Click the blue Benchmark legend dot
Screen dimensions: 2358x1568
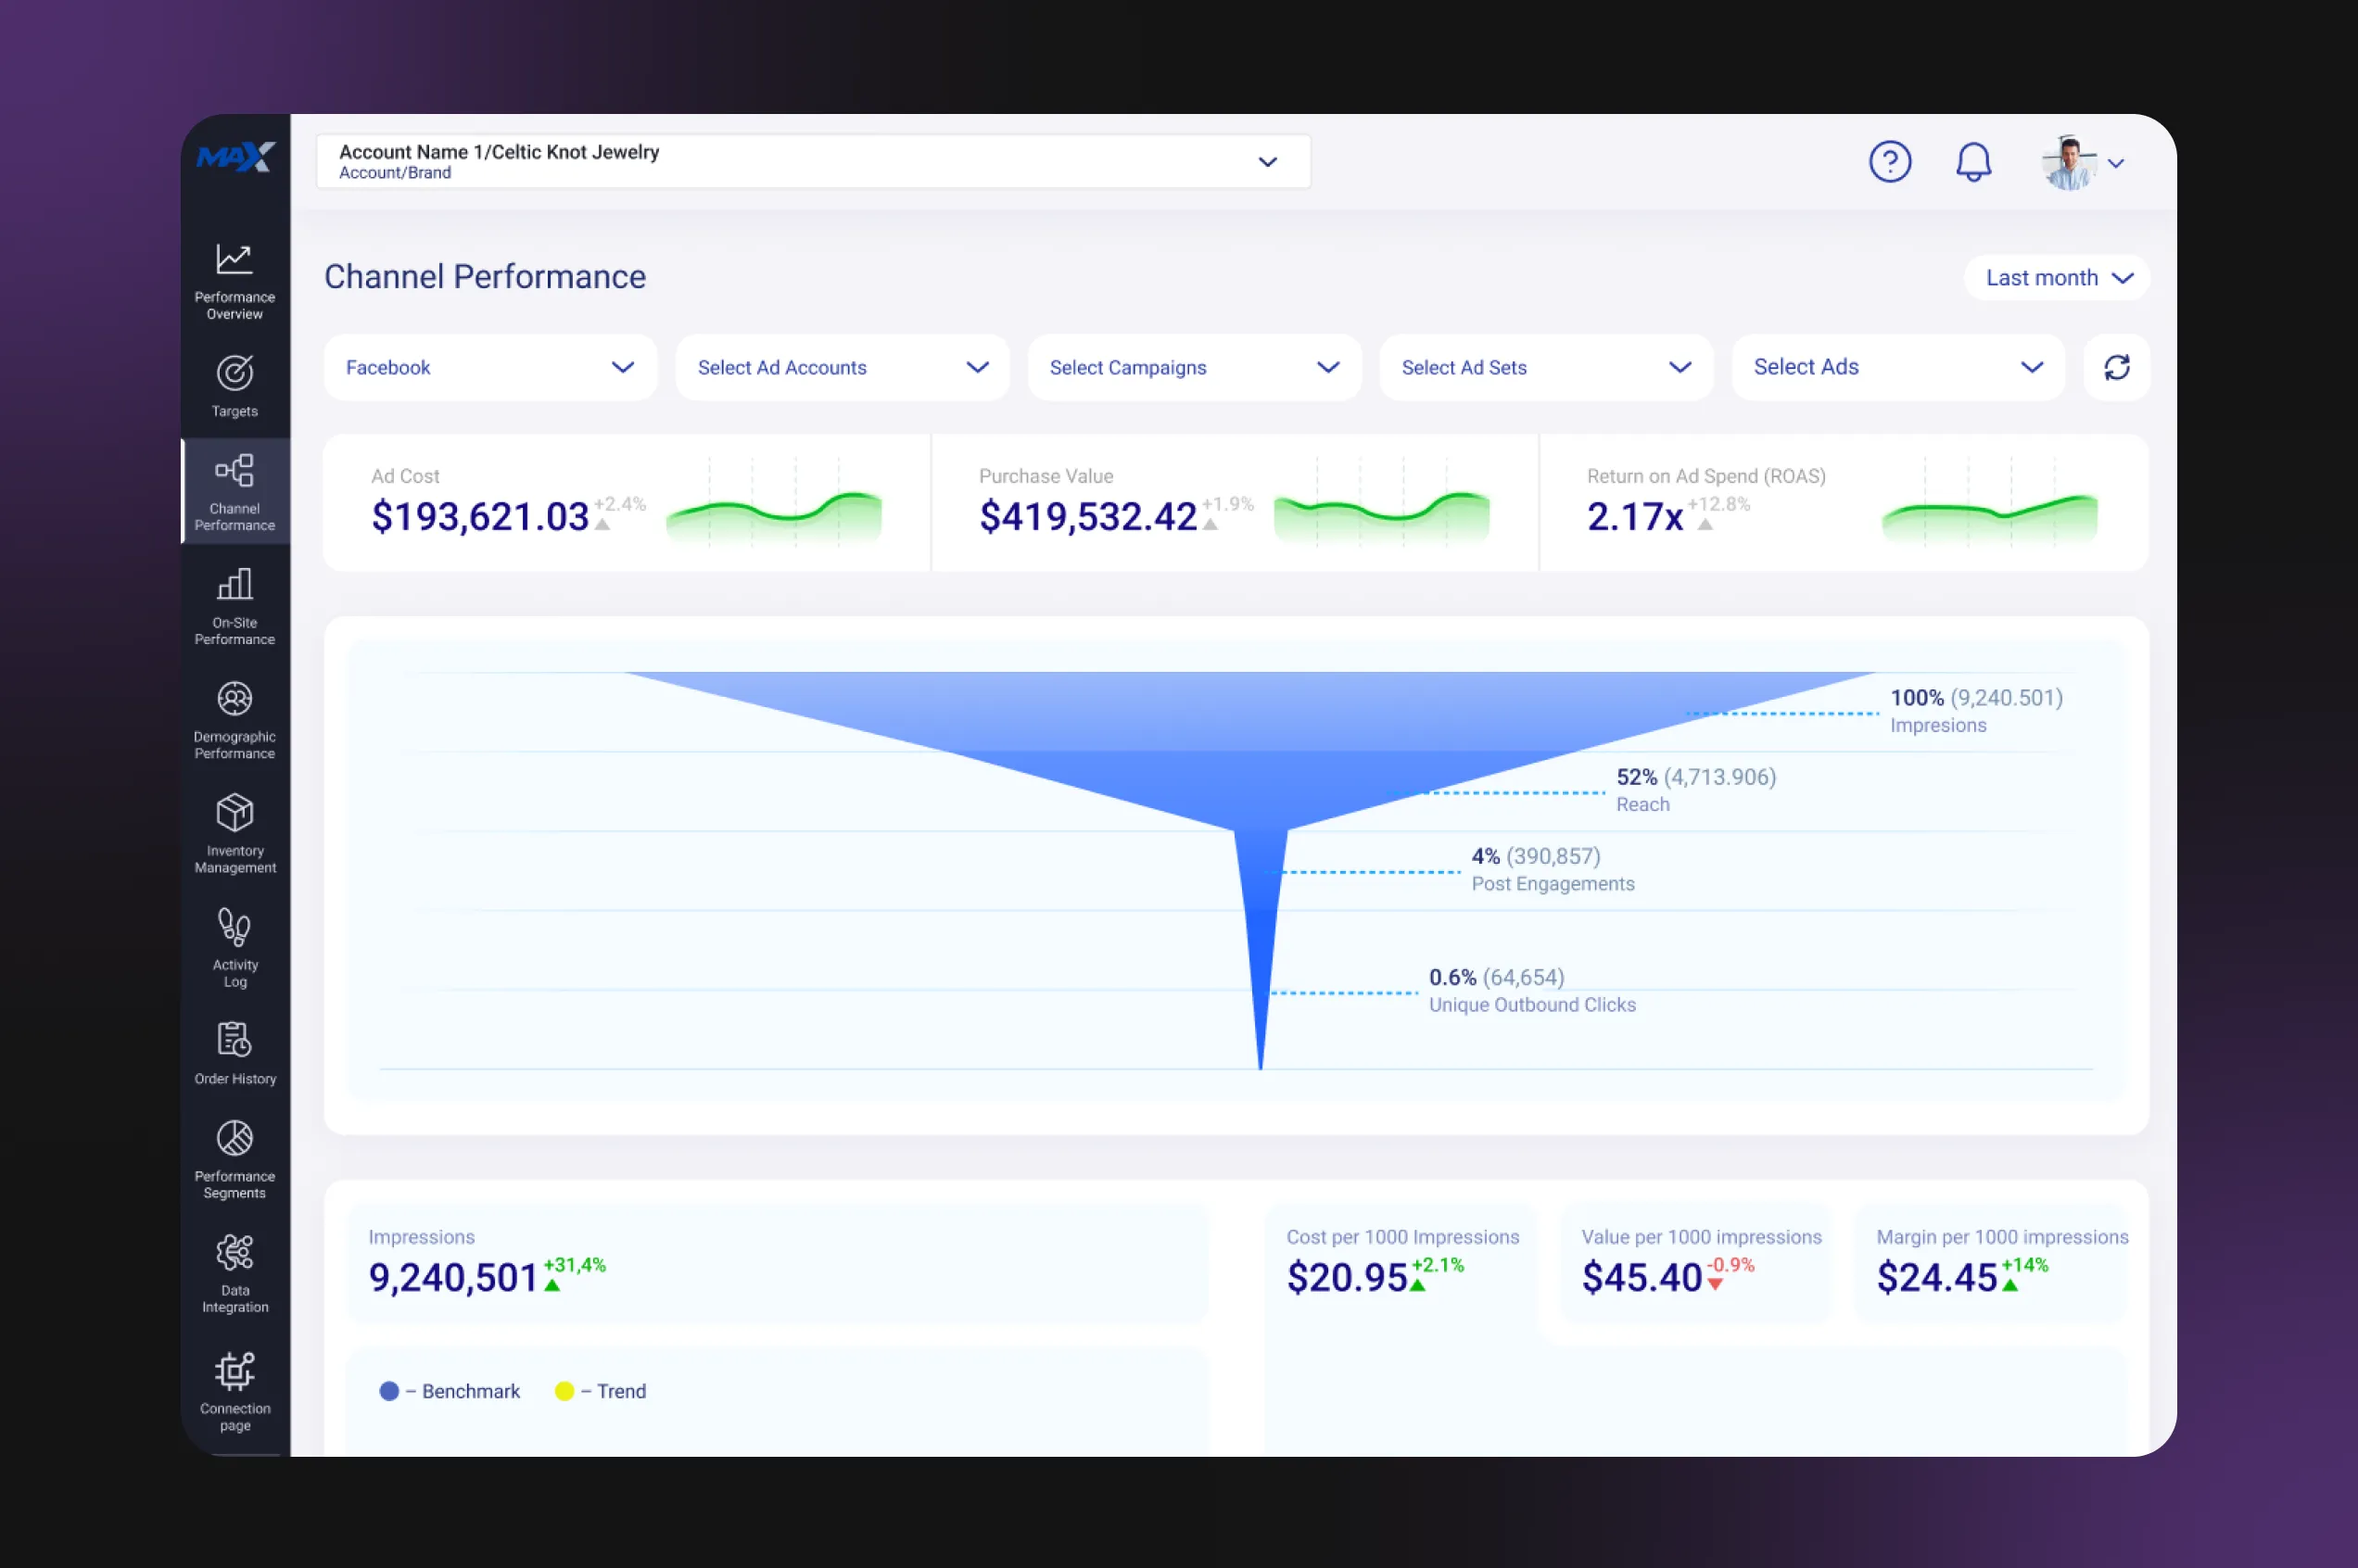(389, 1391)
